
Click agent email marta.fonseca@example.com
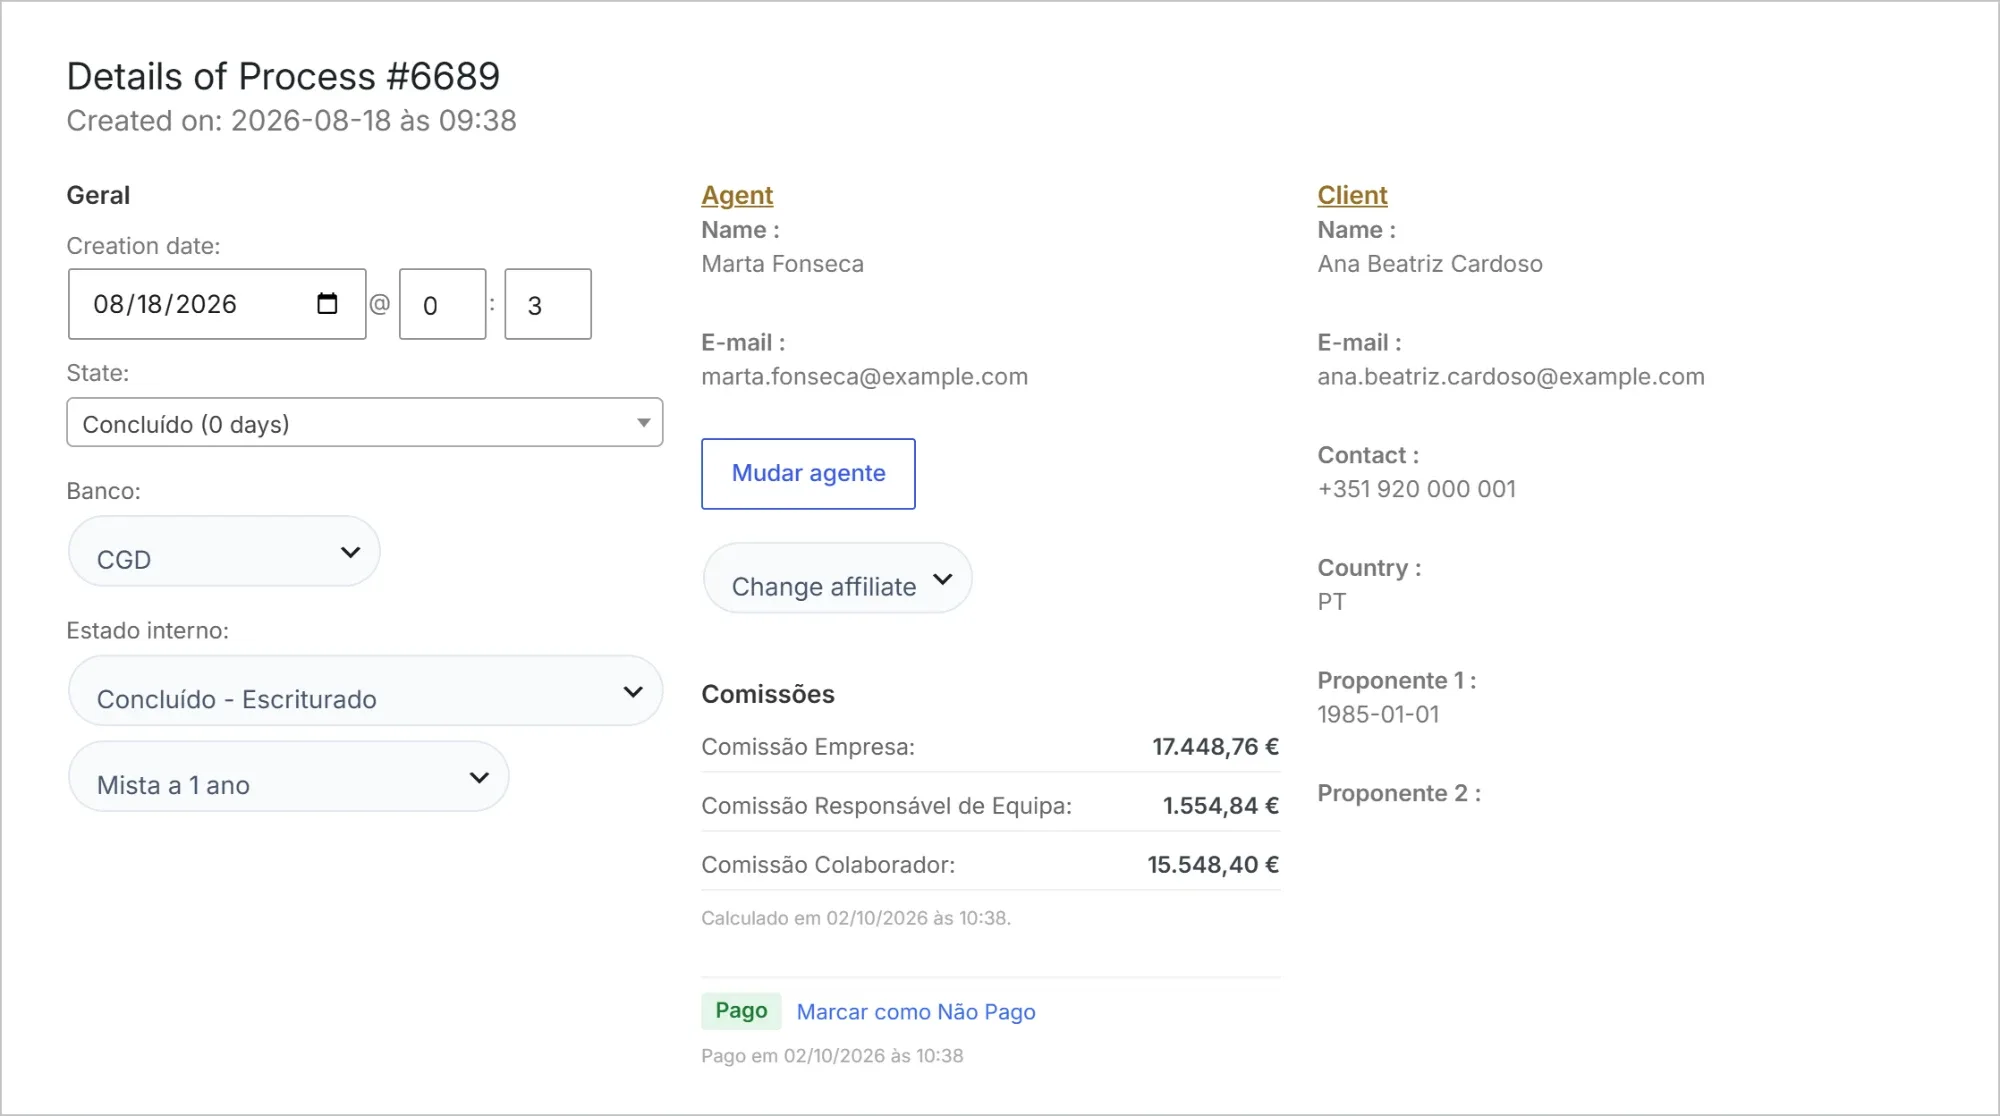pos(864,377)
